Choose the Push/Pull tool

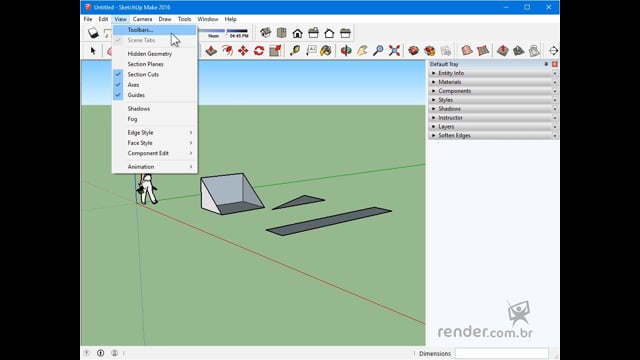pos(211,51)
